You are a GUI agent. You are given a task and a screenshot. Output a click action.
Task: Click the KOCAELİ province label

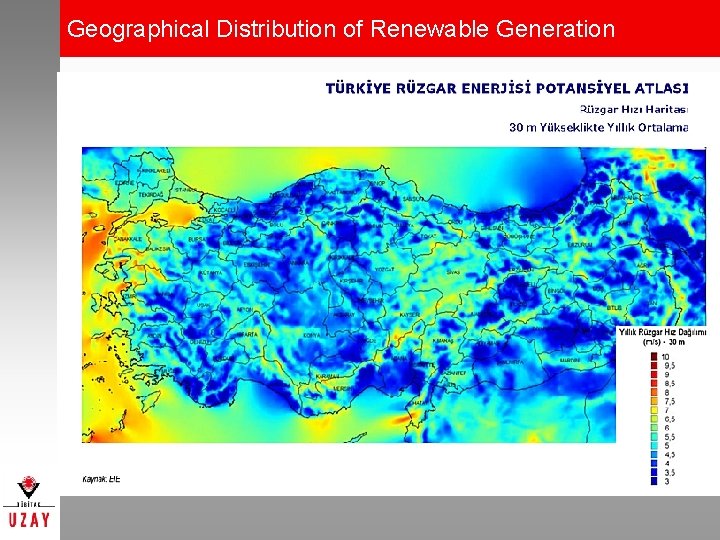[225, 209]
